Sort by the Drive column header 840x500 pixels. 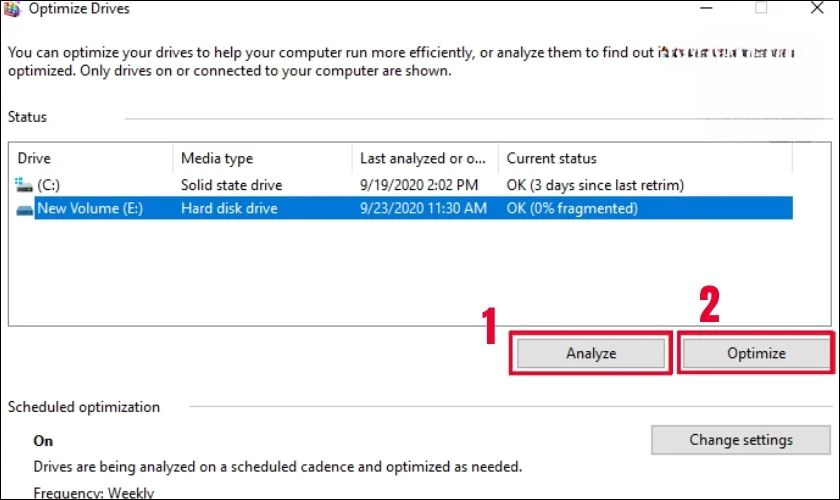pos(34,159)
